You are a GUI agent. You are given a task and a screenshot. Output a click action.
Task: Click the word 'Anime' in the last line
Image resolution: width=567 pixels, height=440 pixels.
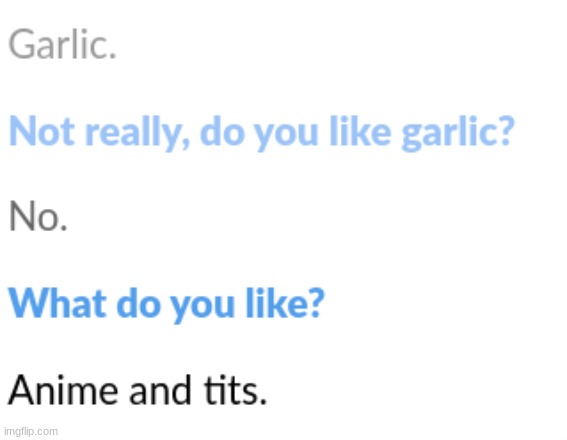tap(63, 389)
